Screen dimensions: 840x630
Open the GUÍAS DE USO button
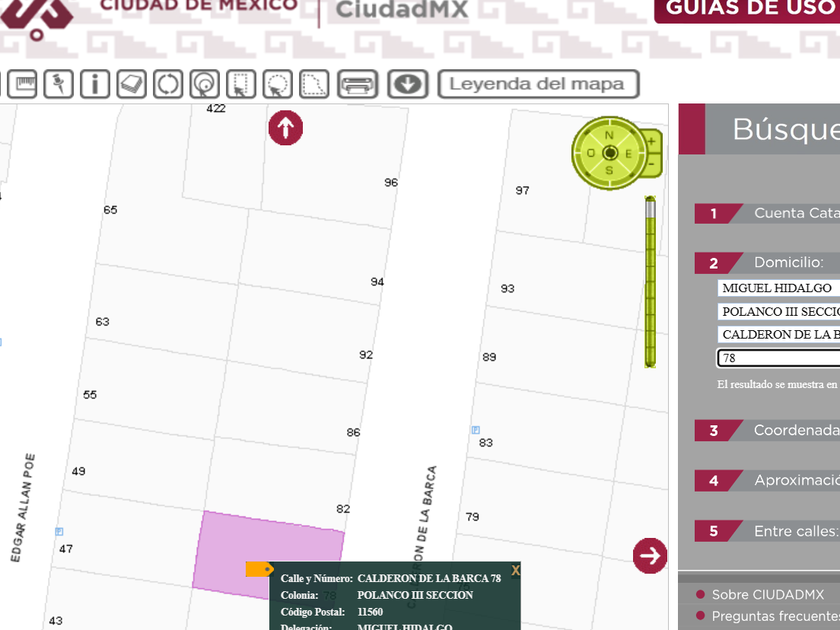click(x=747, y=10)
